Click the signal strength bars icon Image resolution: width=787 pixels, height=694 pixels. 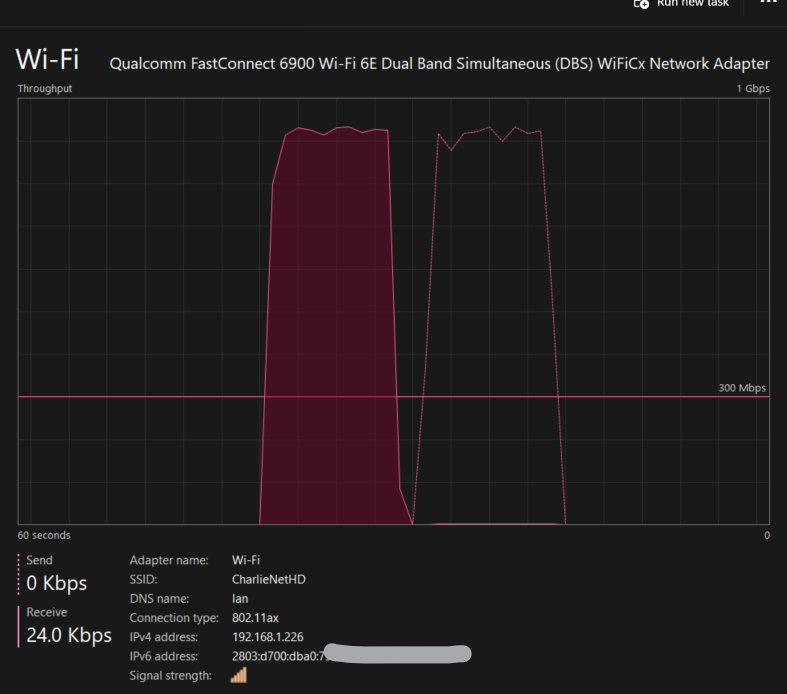point(238,676)
